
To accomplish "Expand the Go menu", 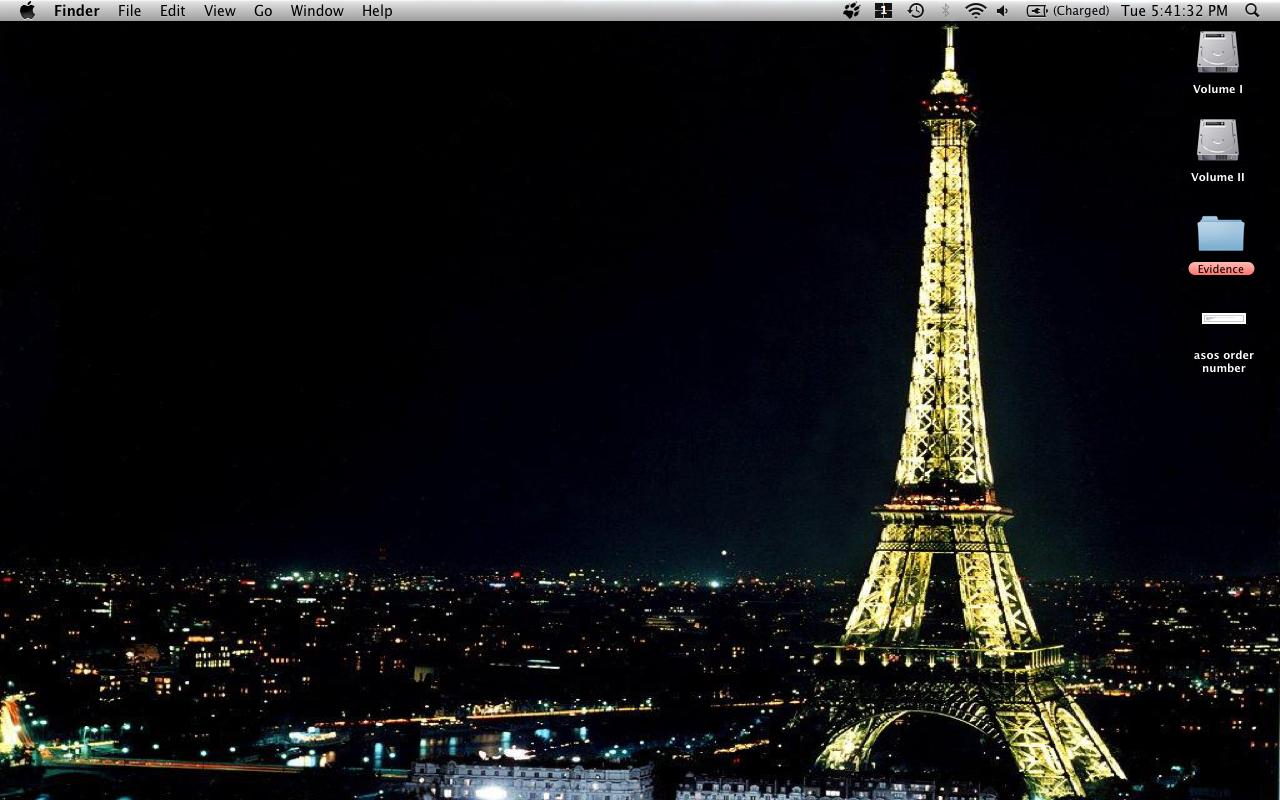I will tap(263, 11).
